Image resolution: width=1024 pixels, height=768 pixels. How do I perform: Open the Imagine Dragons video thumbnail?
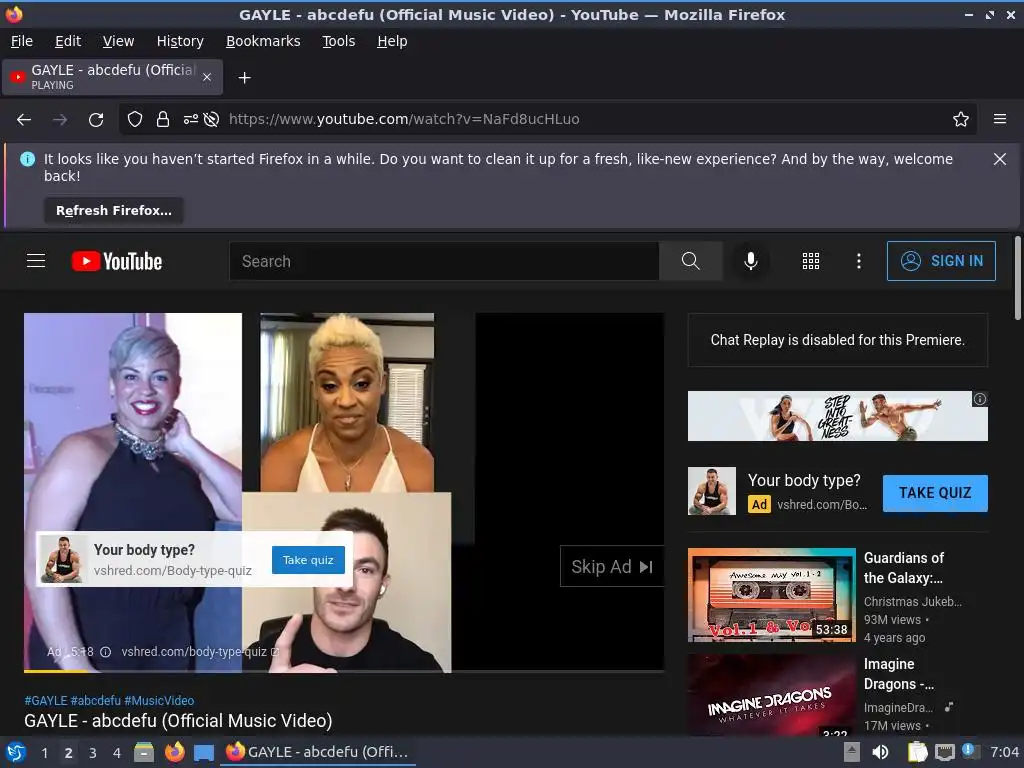pyautogui.click(x=771, y=695)
